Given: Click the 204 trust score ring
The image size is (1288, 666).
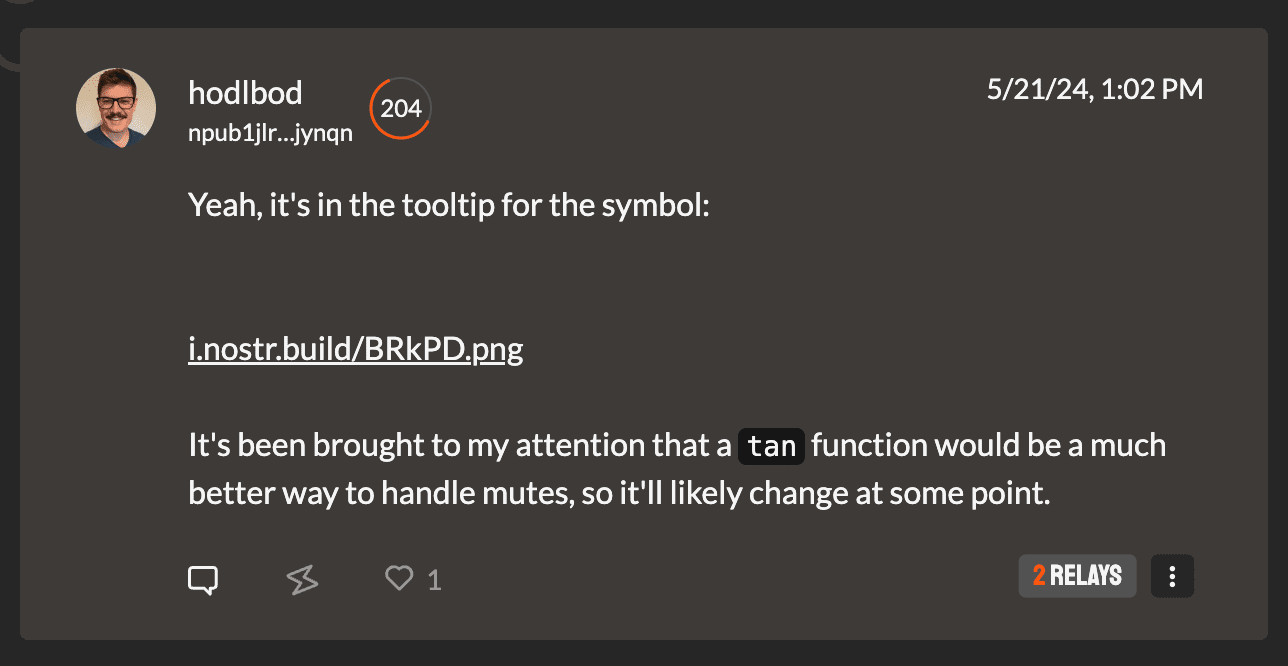Looking at the screenshot, I should [x=401, y=108].
